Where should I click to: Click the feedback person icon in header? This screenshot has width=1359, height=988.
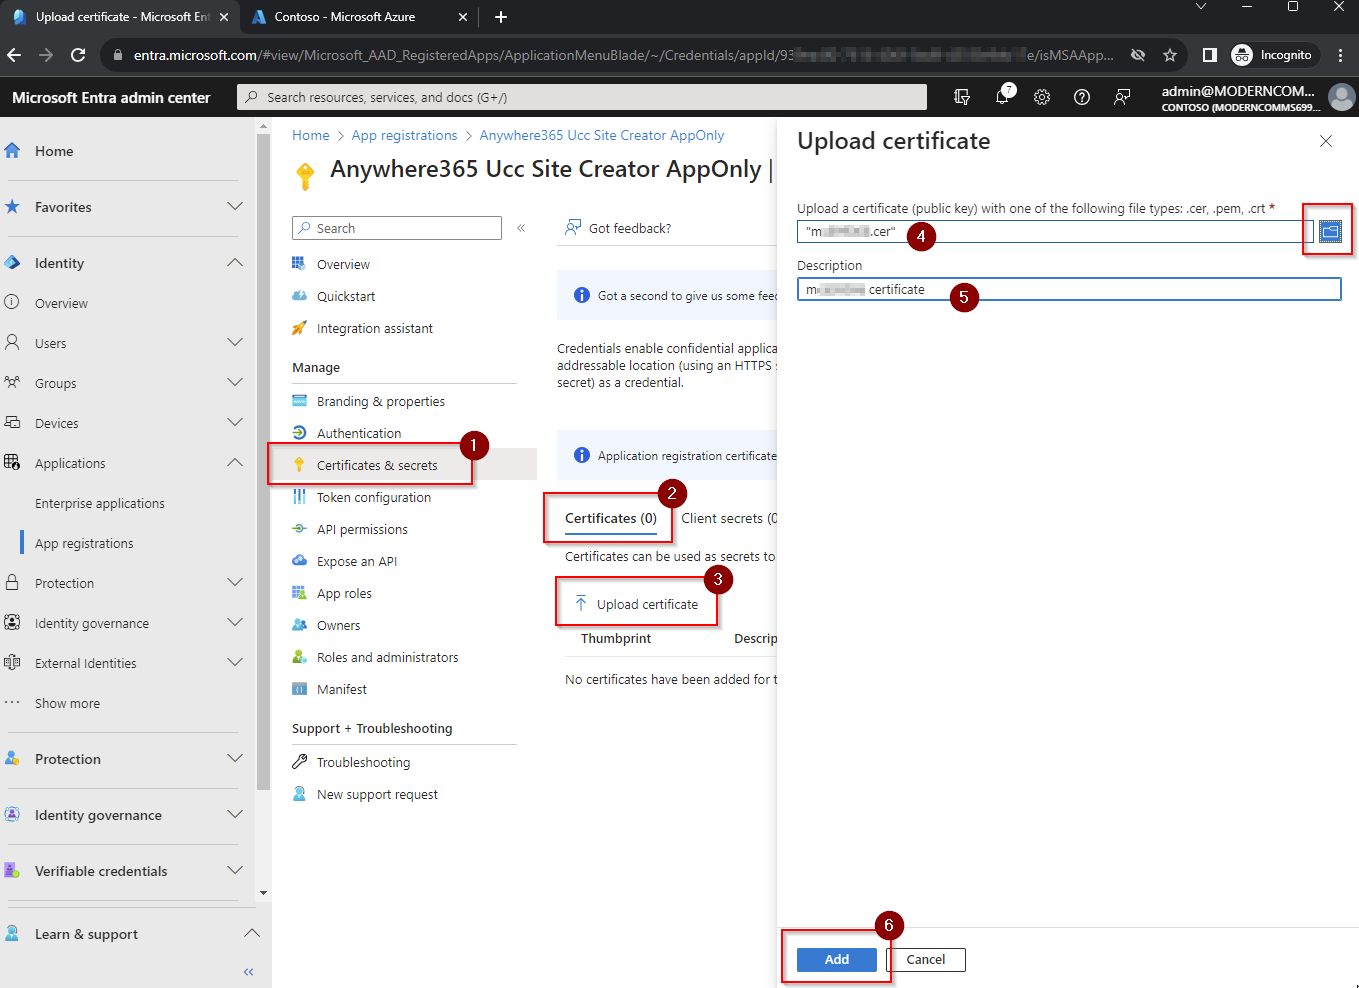1122,97
